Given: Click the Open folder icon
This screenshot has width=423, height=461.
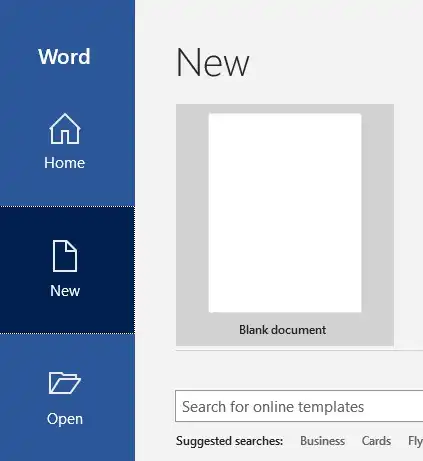Looking at the screenshot, I should point(65,383).
